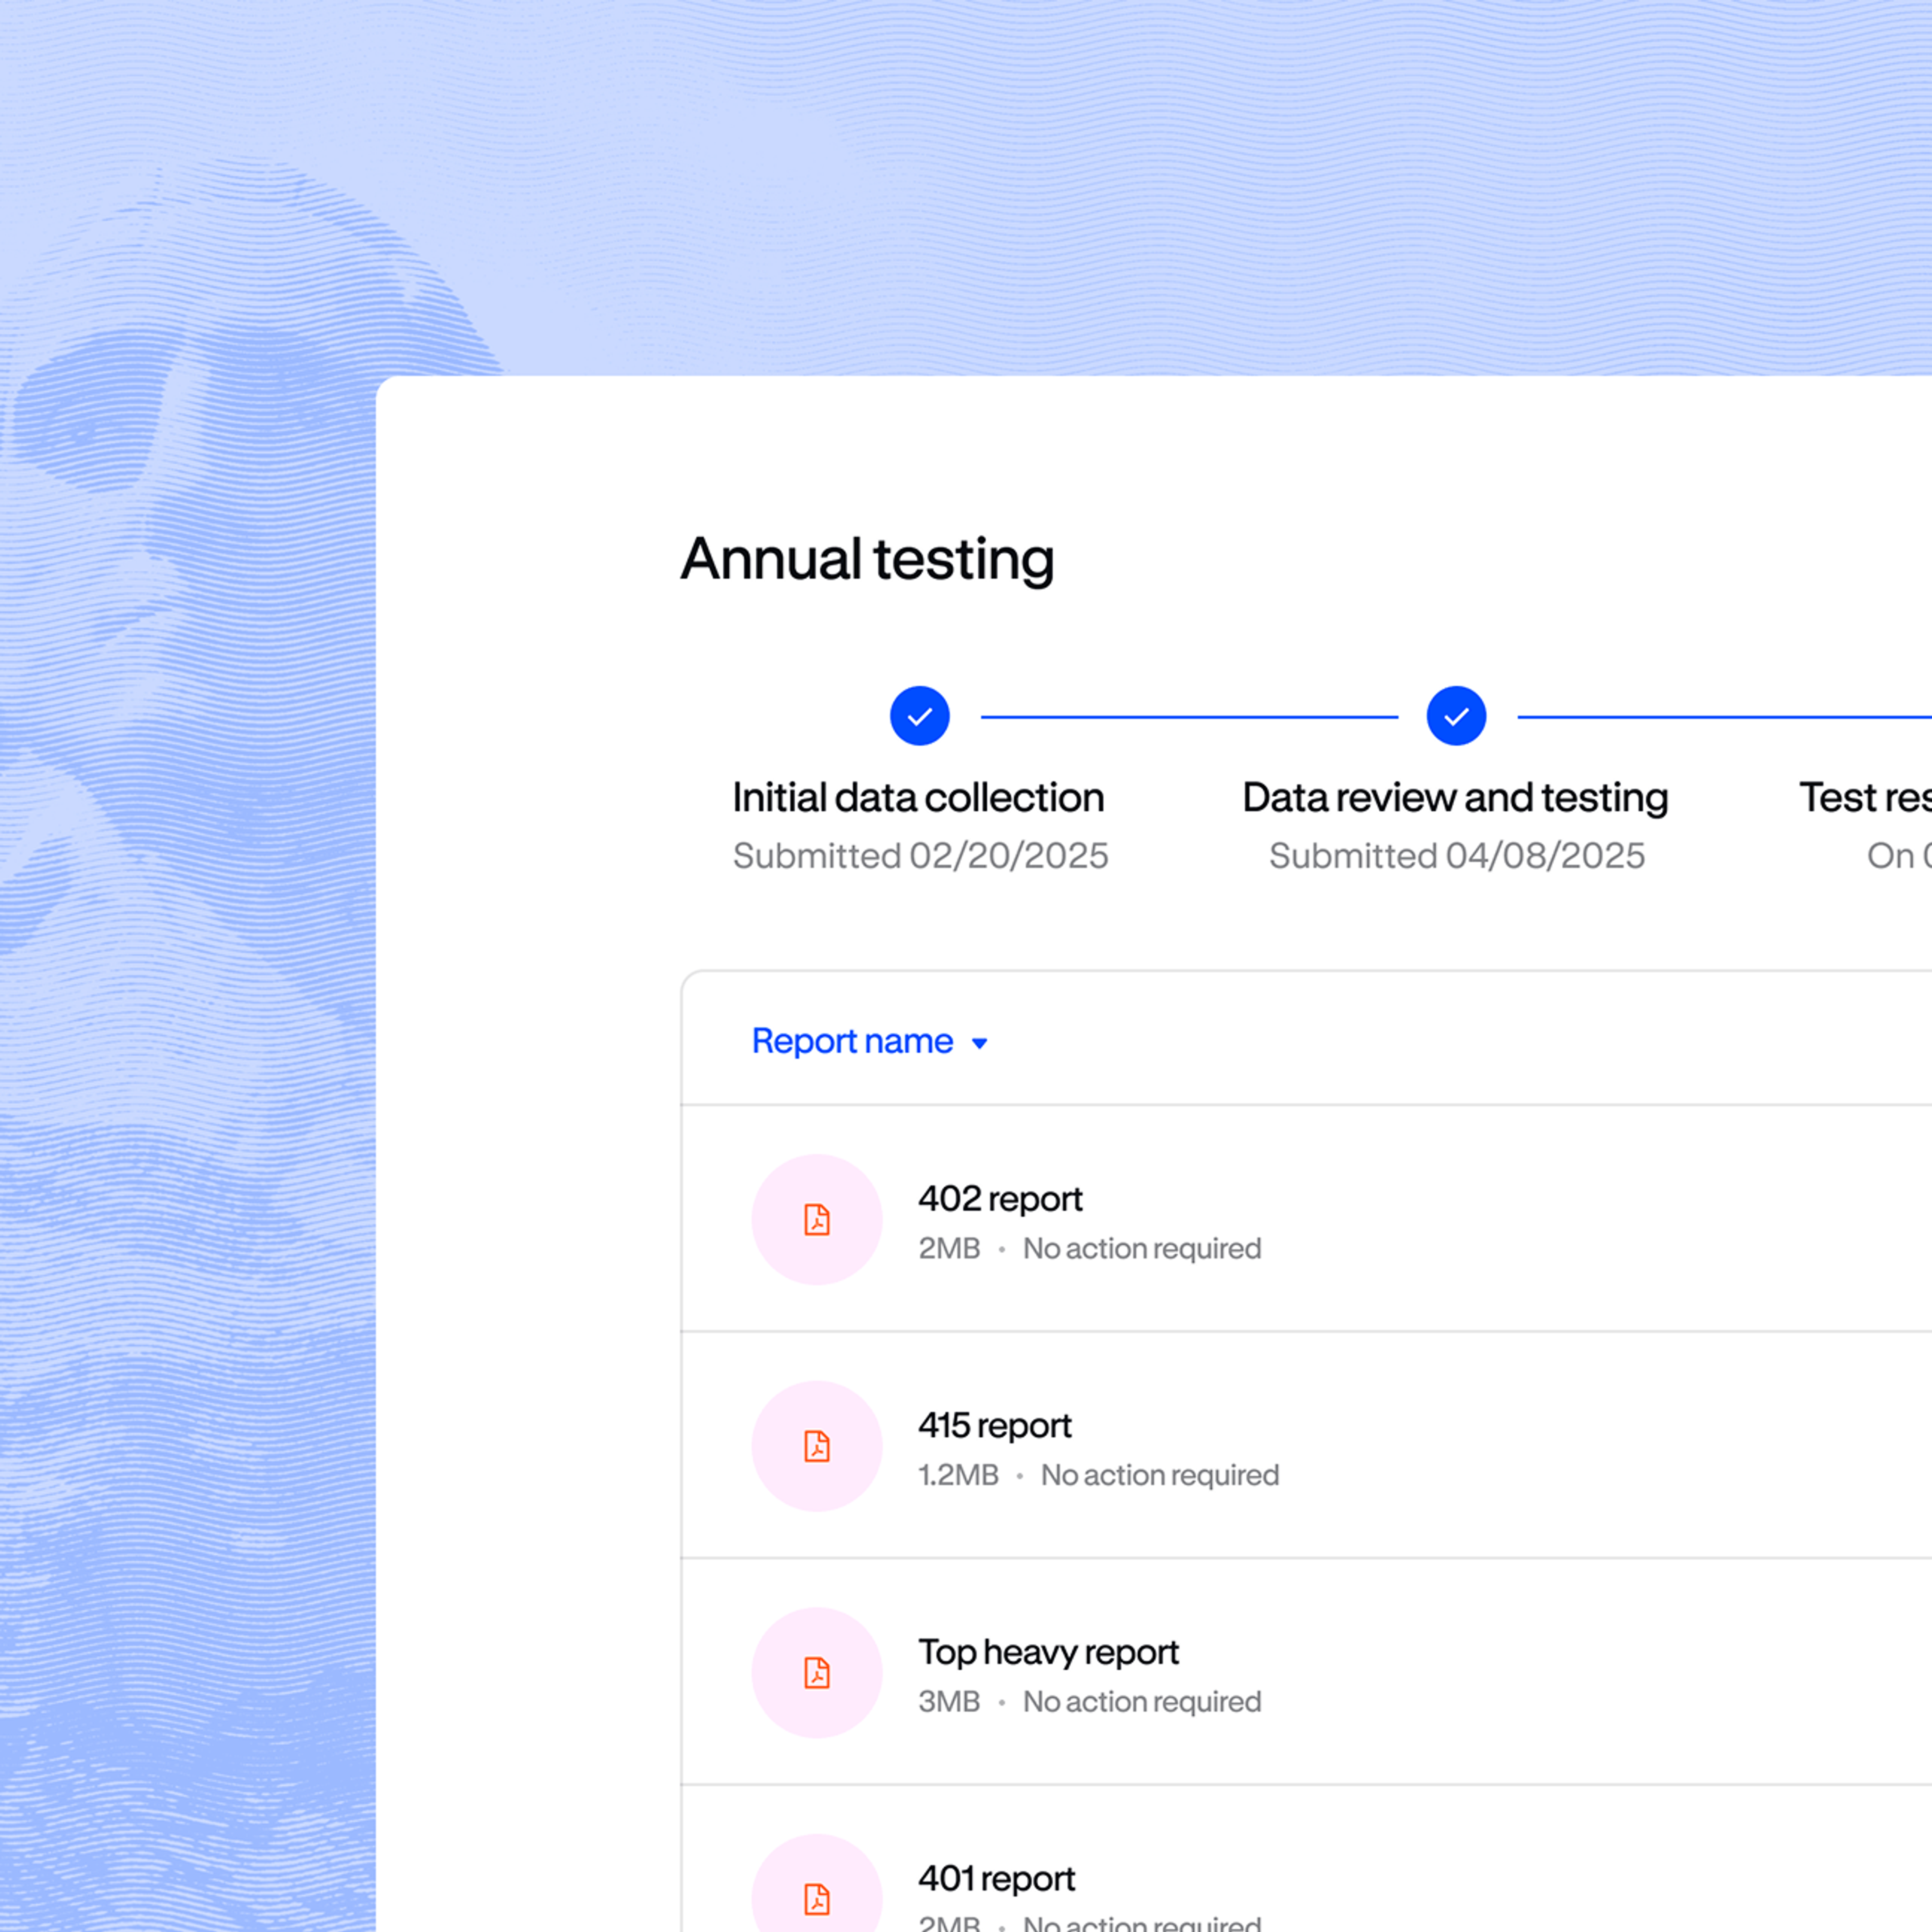Select the Initial data collection step label
The width and height of the screenshot is (1932, 1932).
tap(918, 798)
